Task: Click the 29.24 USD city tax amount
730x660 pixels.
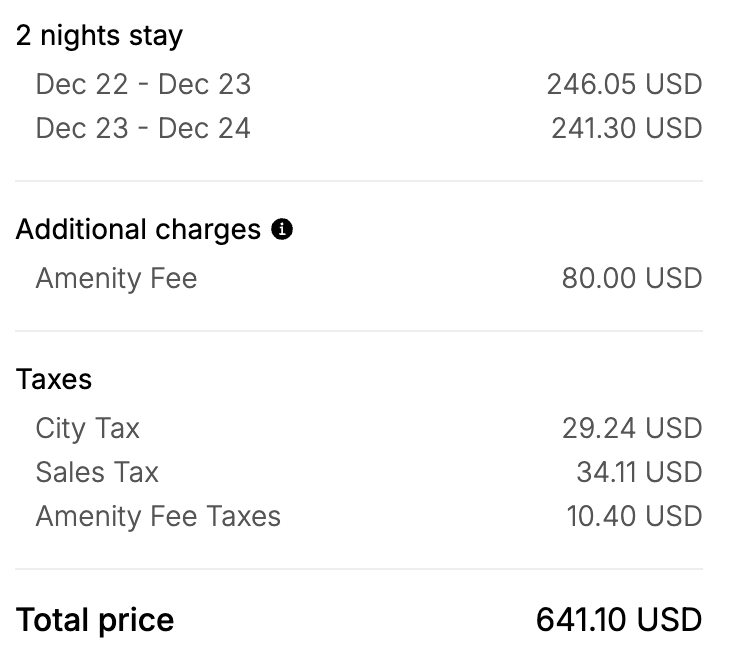Action: point(632,428)
